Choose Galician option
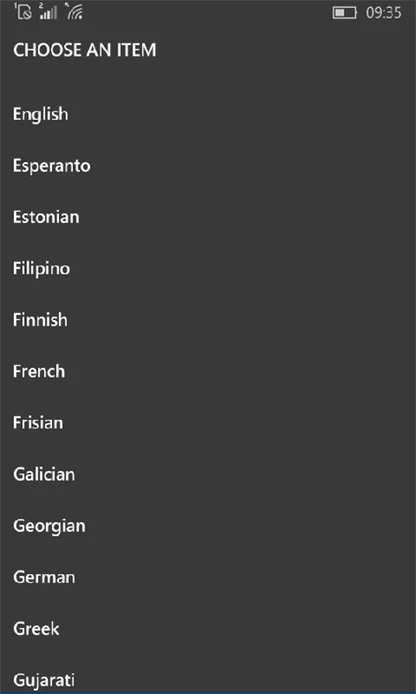The height and width of the screenshot is (694, 416). coord(44,474)
